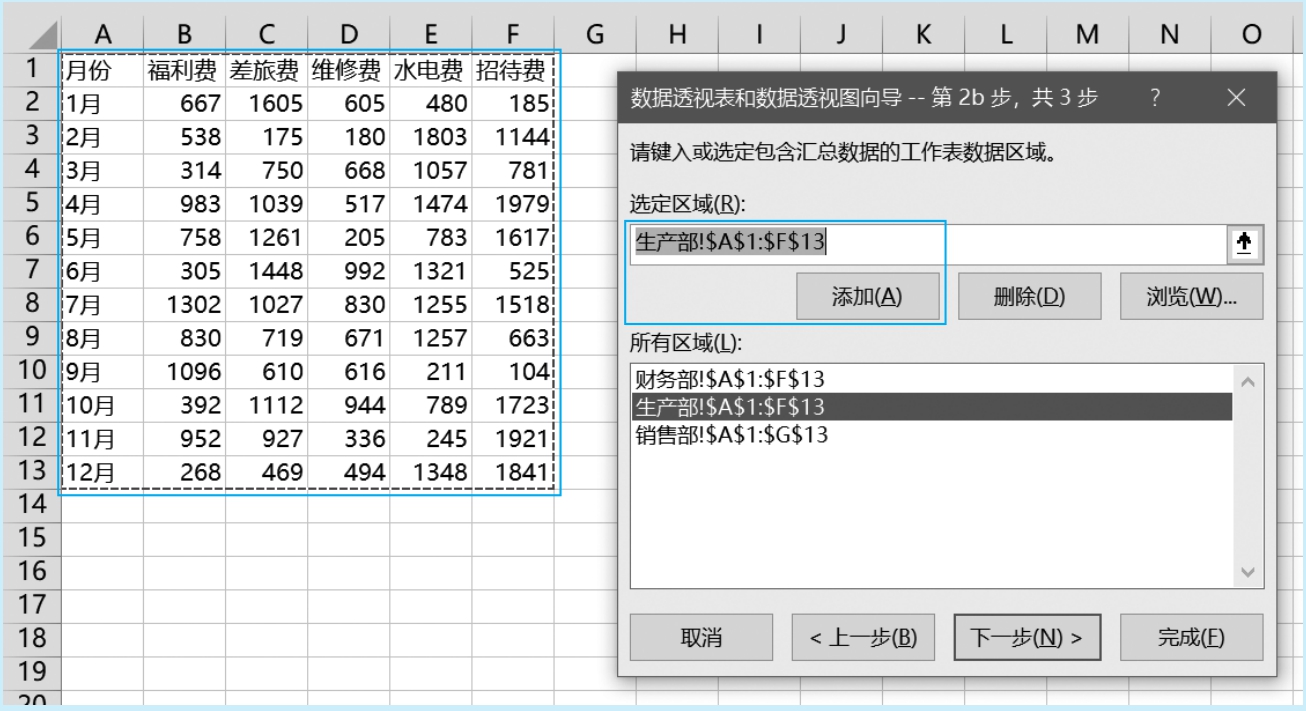This screenshot has width=1306, height=711.
Task: Click the cell with value 1979
Action: 512,204
